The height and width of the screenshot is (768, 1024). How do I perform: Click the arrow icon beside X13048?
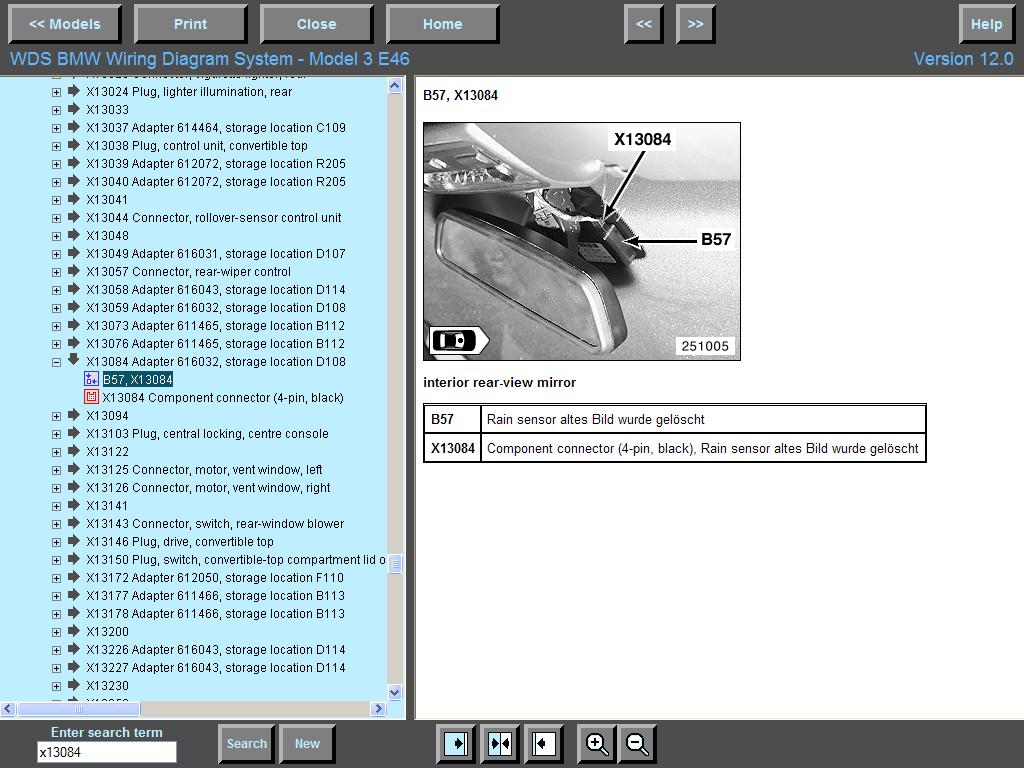(x=74, y=234)
